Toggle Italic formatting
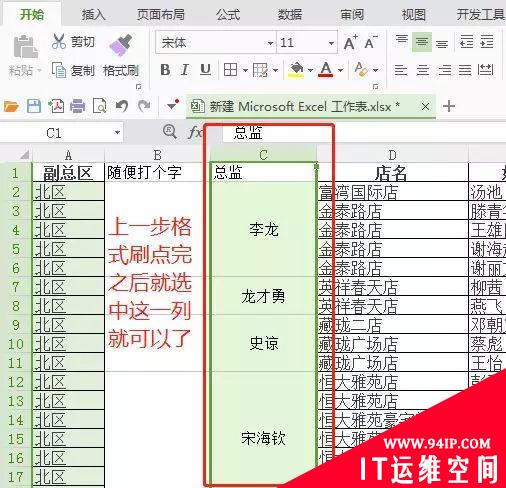Viewport: 506px width, 488px height. [x=185, y=70]
